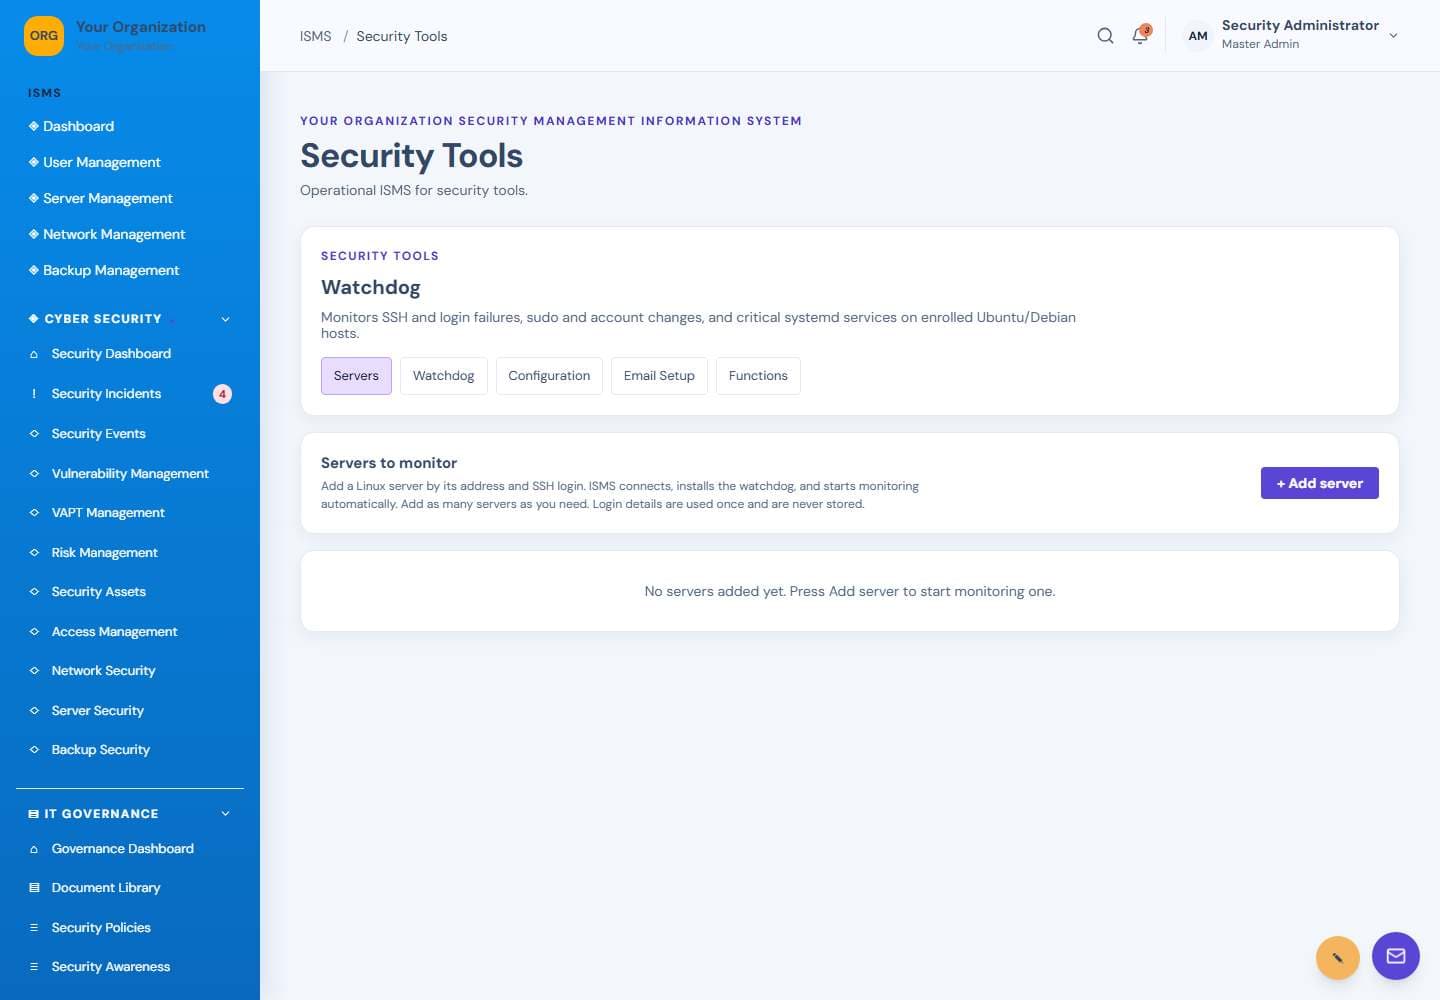This screenshot has height=1000, width=1440.
Task: Select the Functions tab
Action: pyautogui.click(x=758, y=376)
